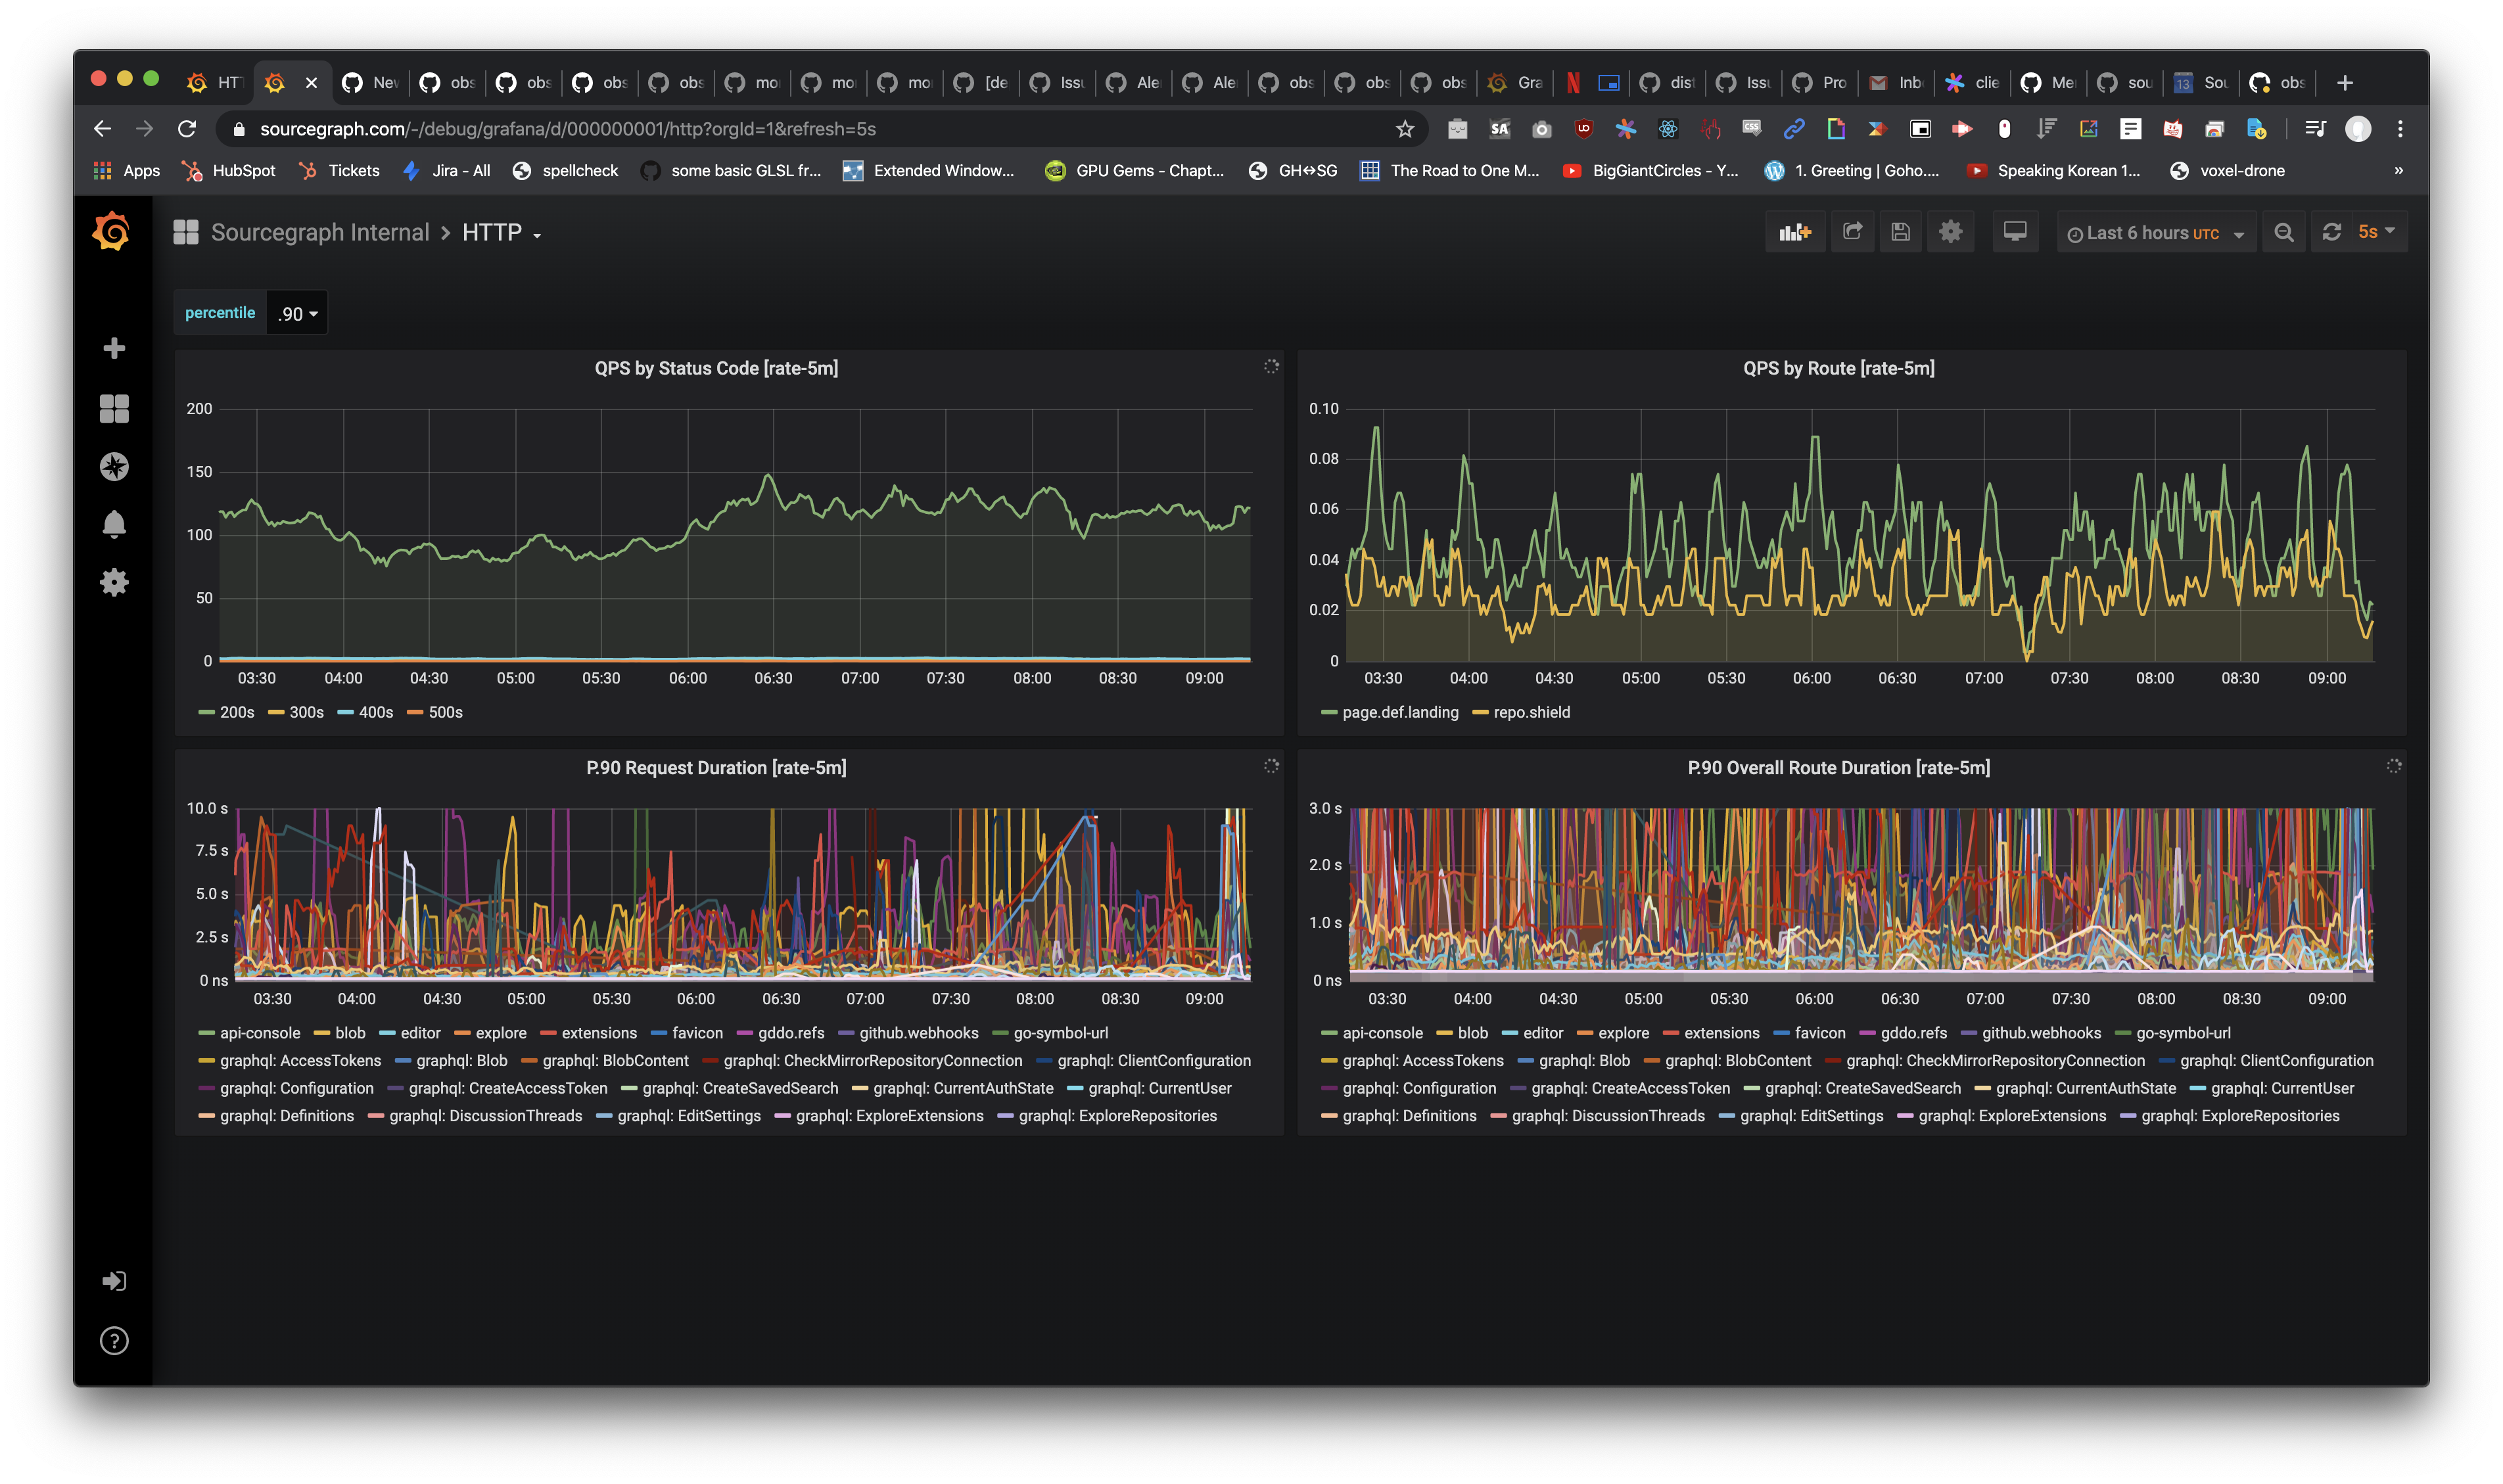Screen dimensions: 2503x1484
Task: Bookmark this page with star icon
Action: pyautogui.click(x=1405, y=129)
